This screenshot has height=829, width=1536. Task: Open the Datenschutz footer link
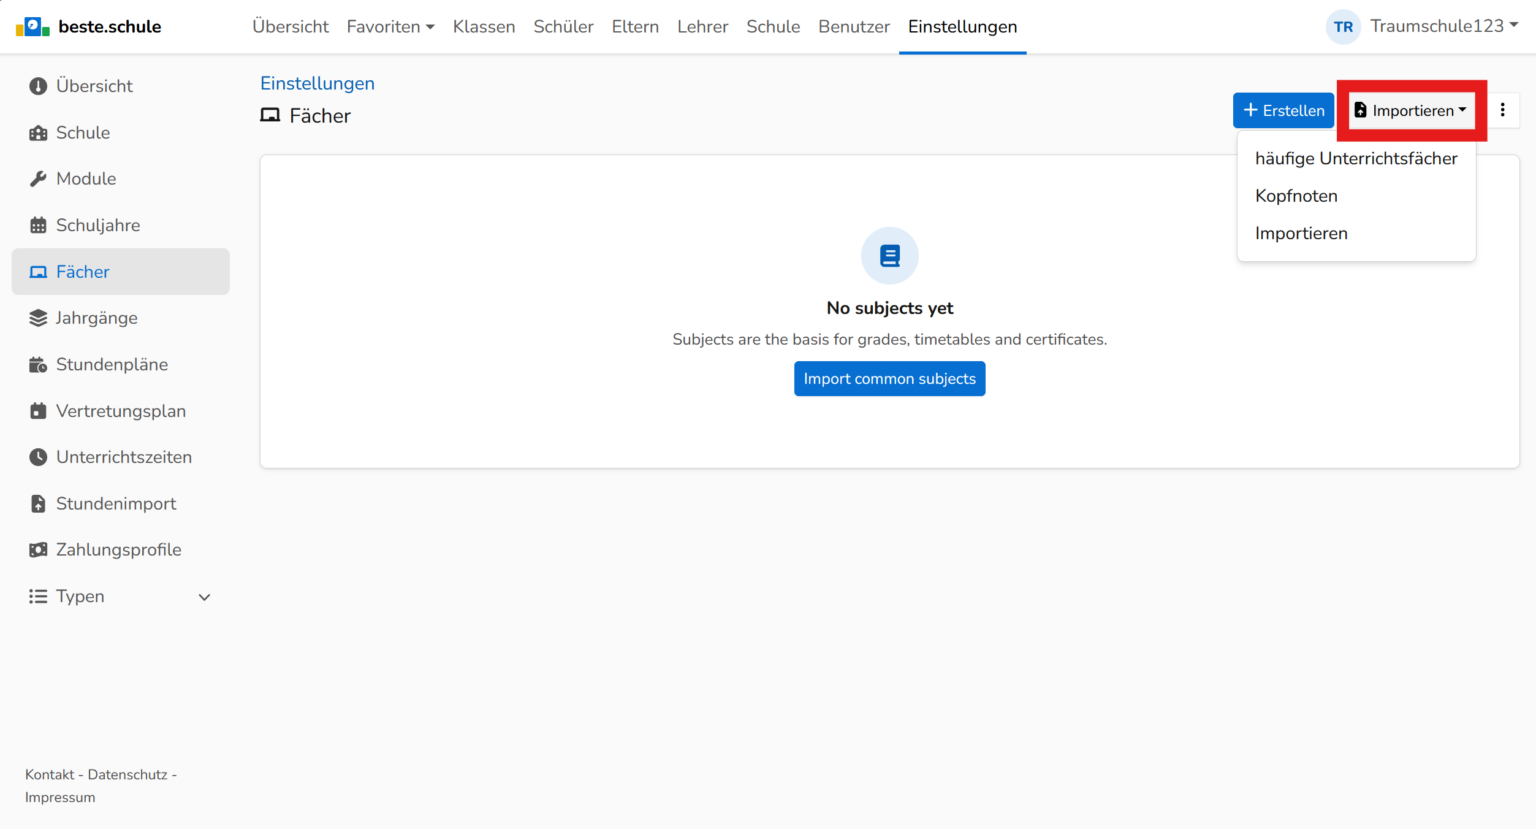click(x=127, y=775)
